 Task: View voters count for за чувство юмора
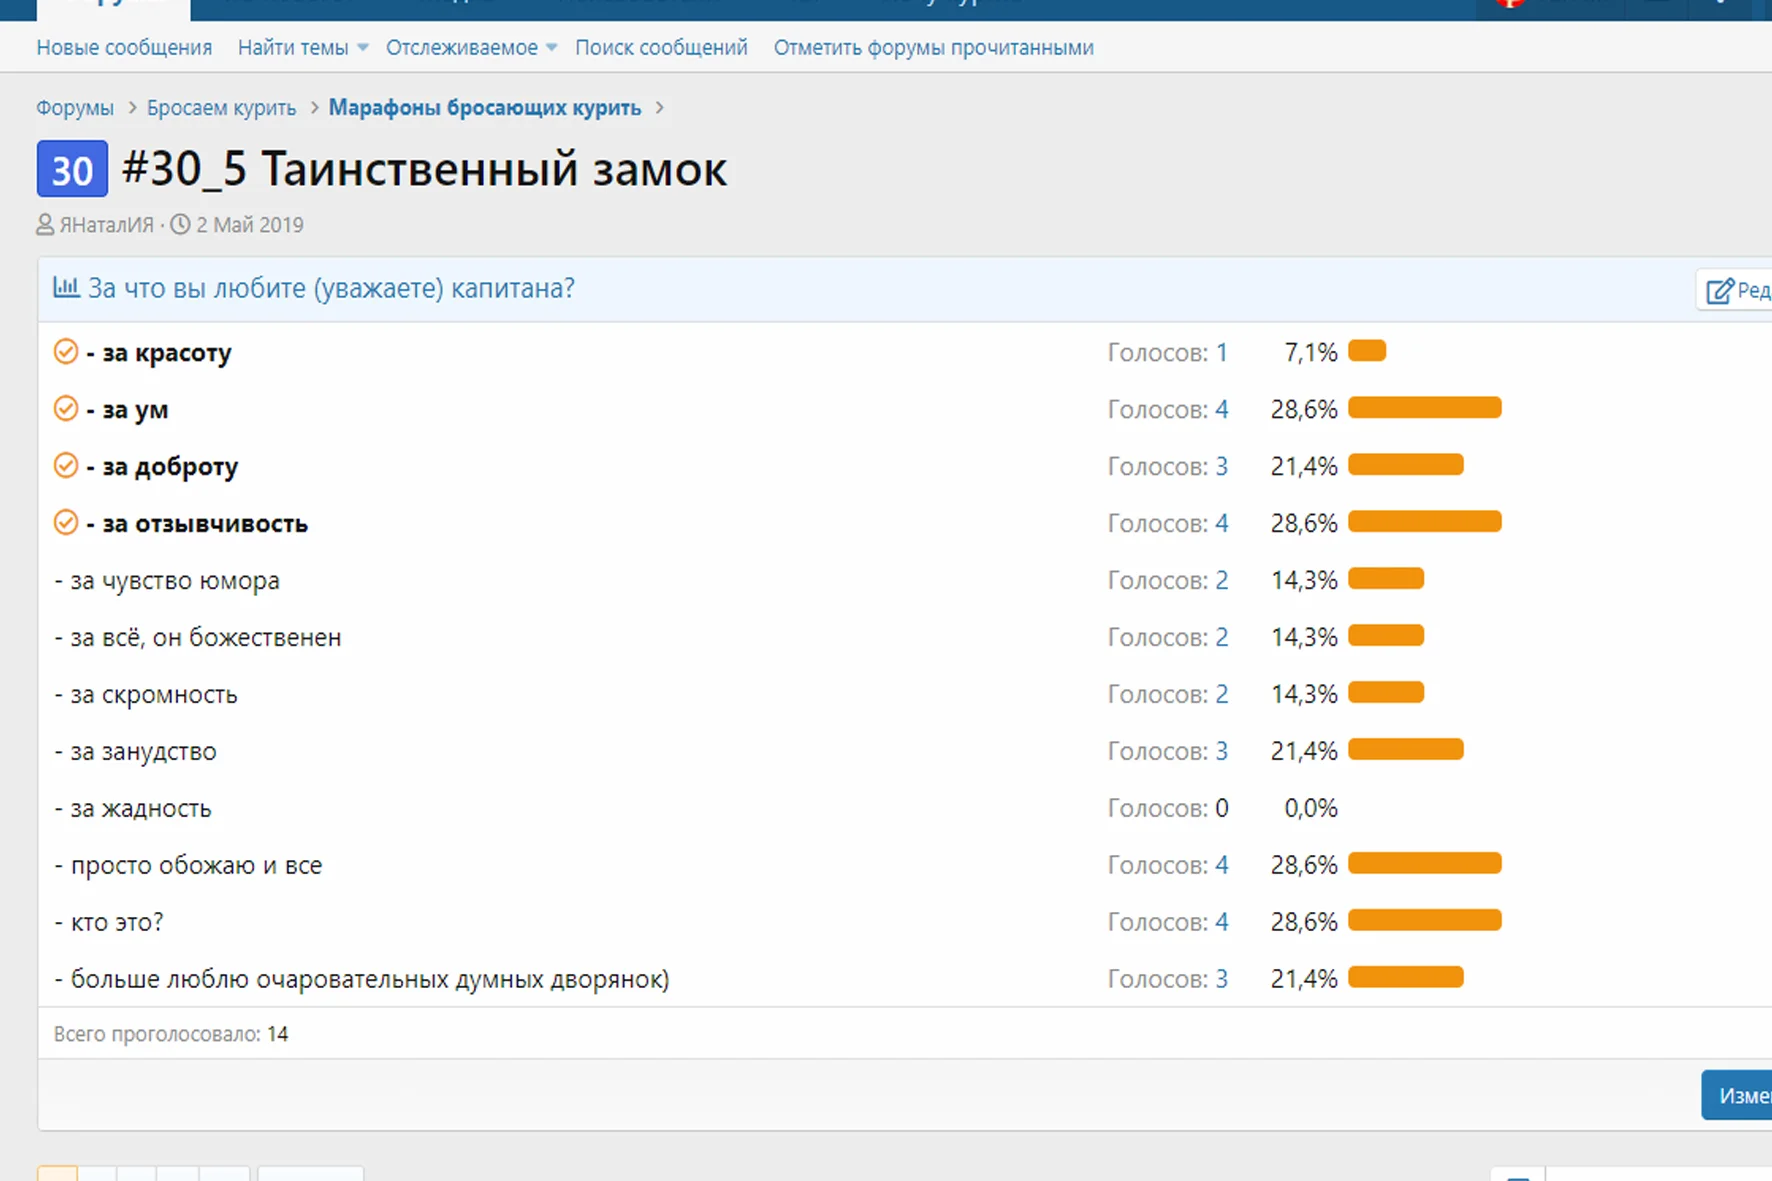(x=1221, y=581)
